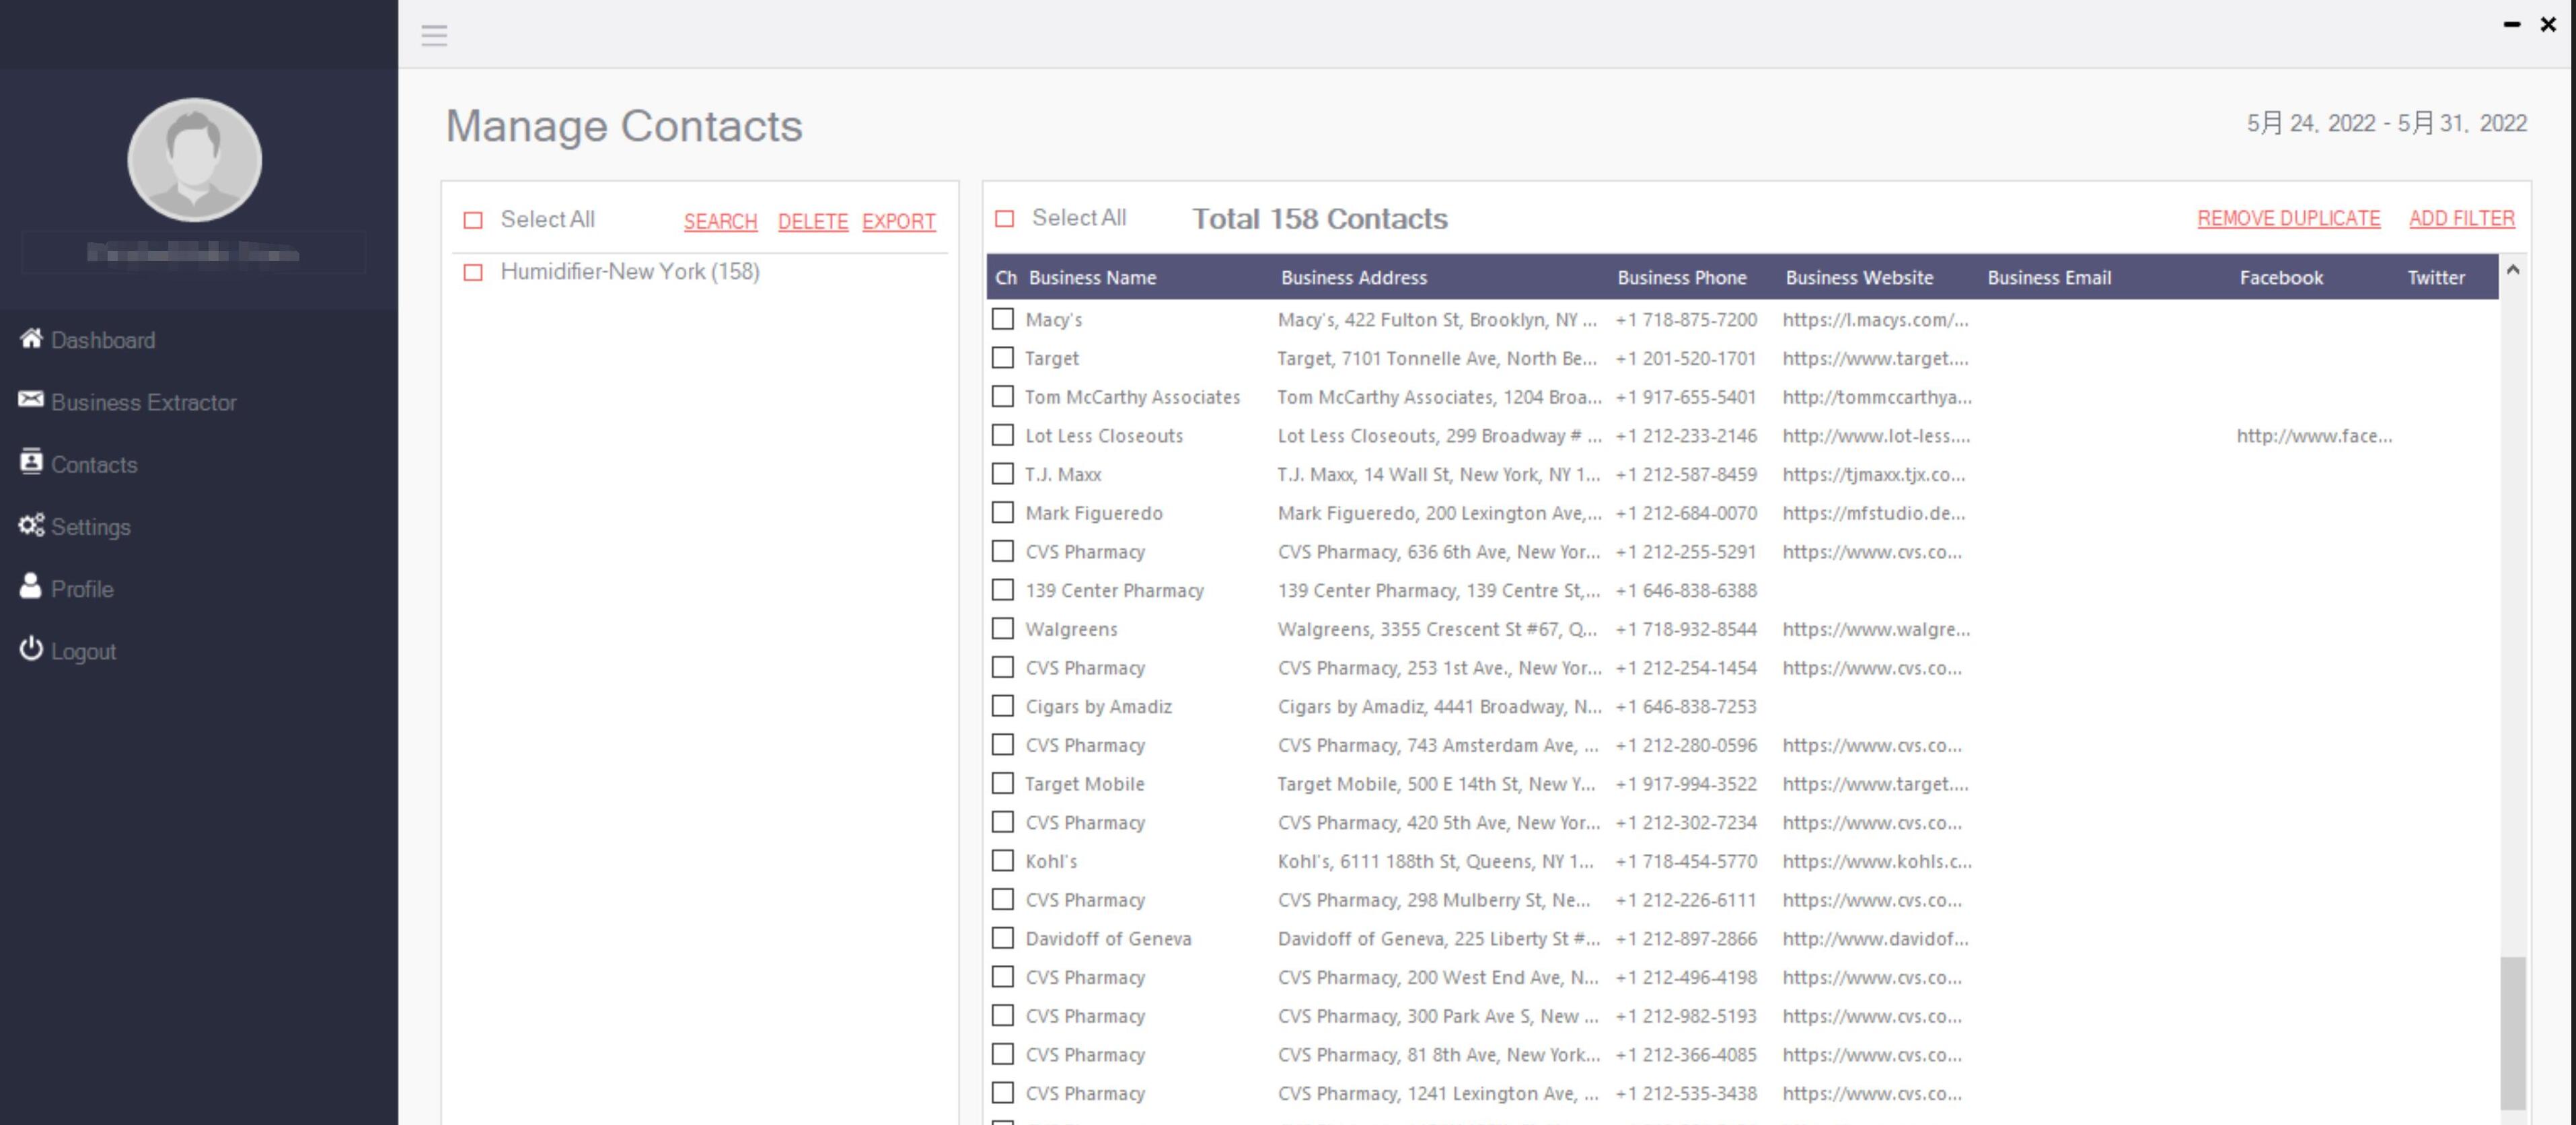Click the Settings gears icon
This screenshot has height=1125, width=2576.
(31, 525)
